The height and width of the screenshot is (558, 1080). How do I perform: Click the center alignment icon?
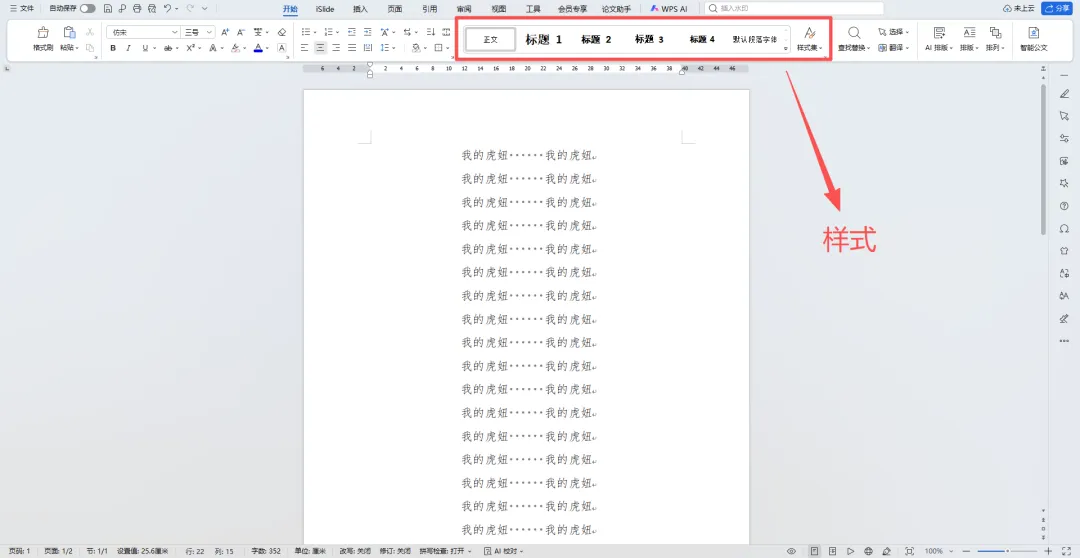tap(320, 48)
